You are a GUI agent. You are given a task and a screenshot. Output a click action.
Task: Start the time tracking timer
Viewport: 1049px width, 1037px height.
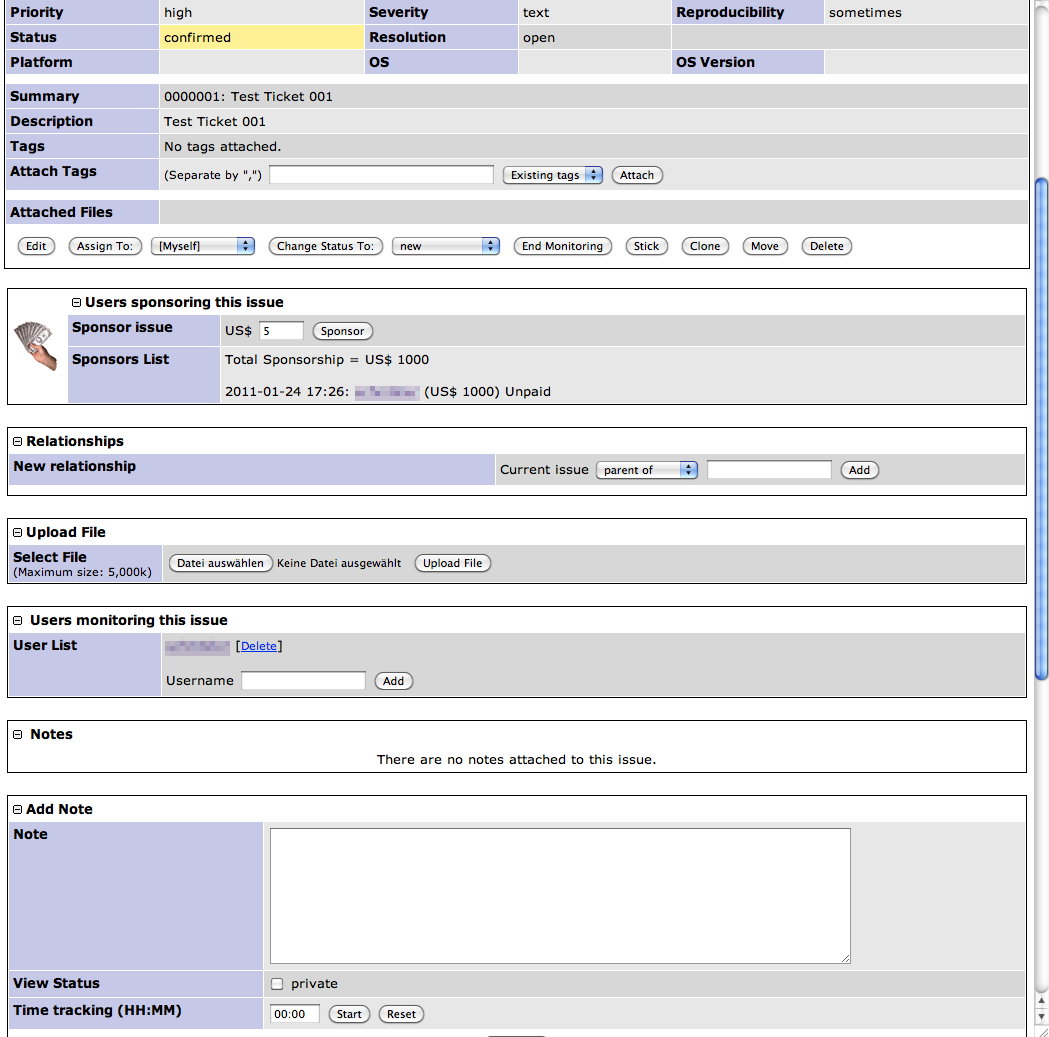click(349, 1014)
